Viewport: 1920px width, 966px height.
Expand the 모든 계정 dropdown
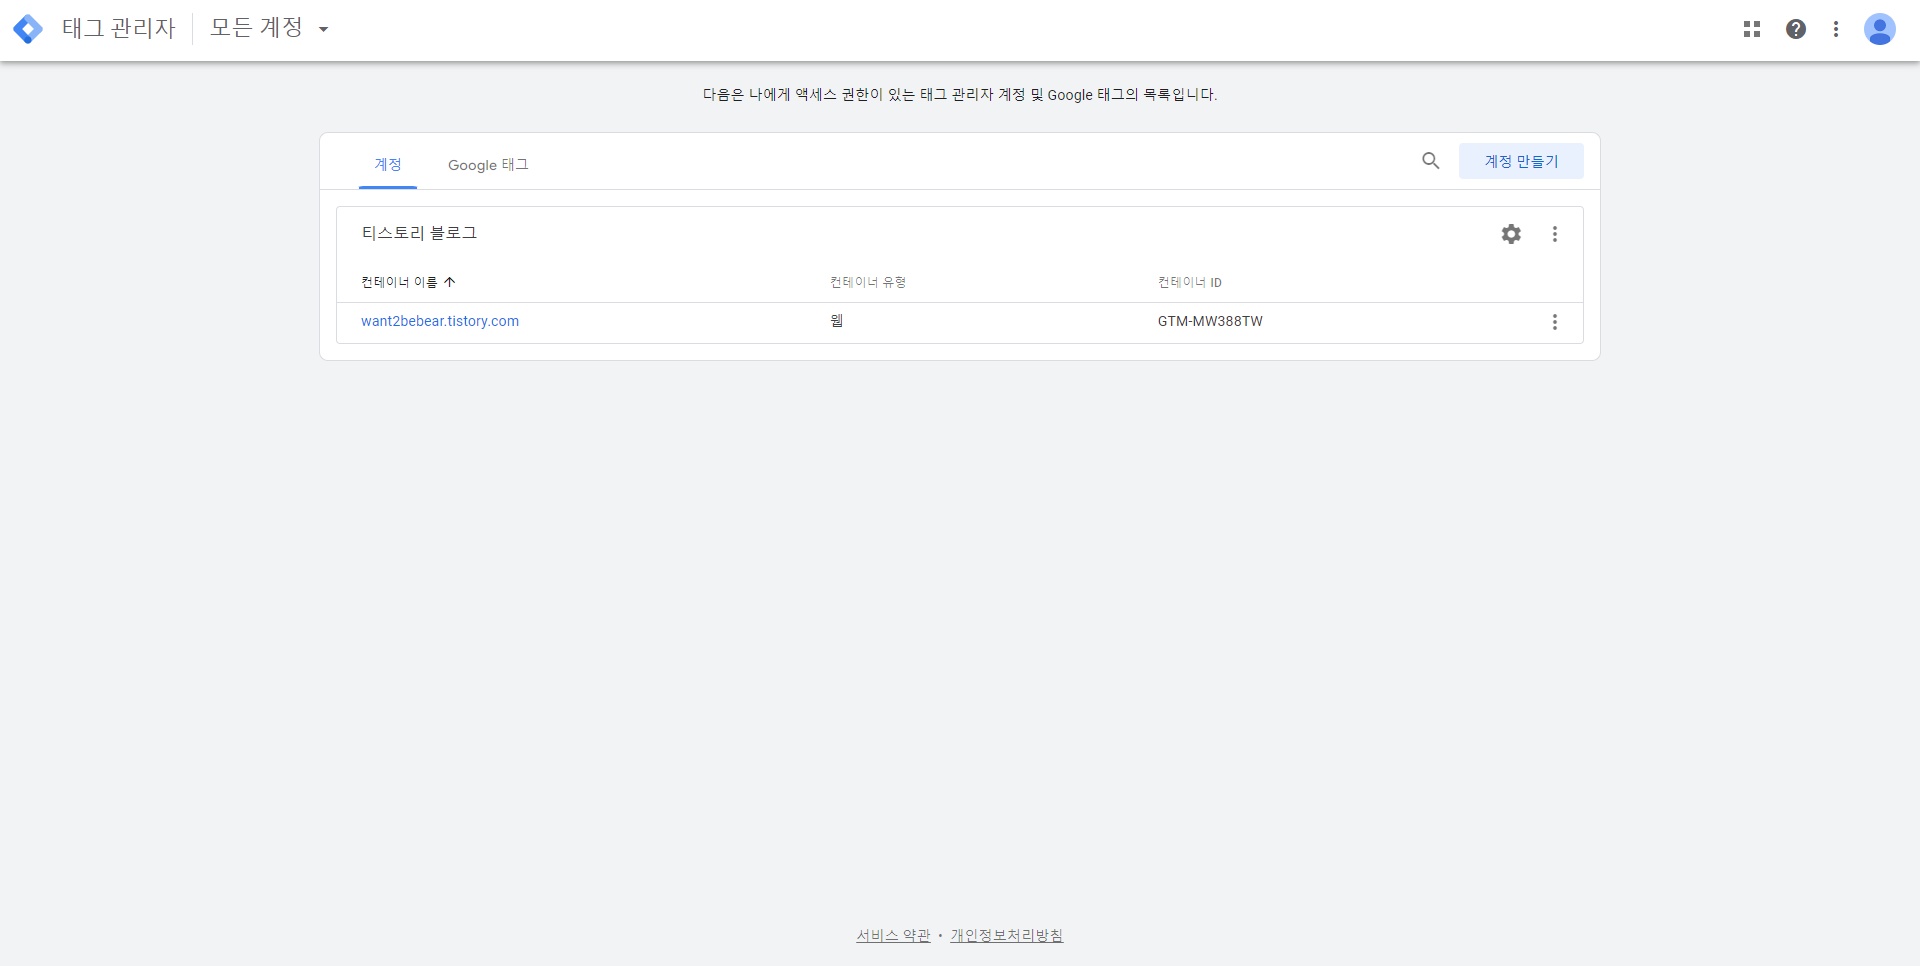click(x=269, y=29)
